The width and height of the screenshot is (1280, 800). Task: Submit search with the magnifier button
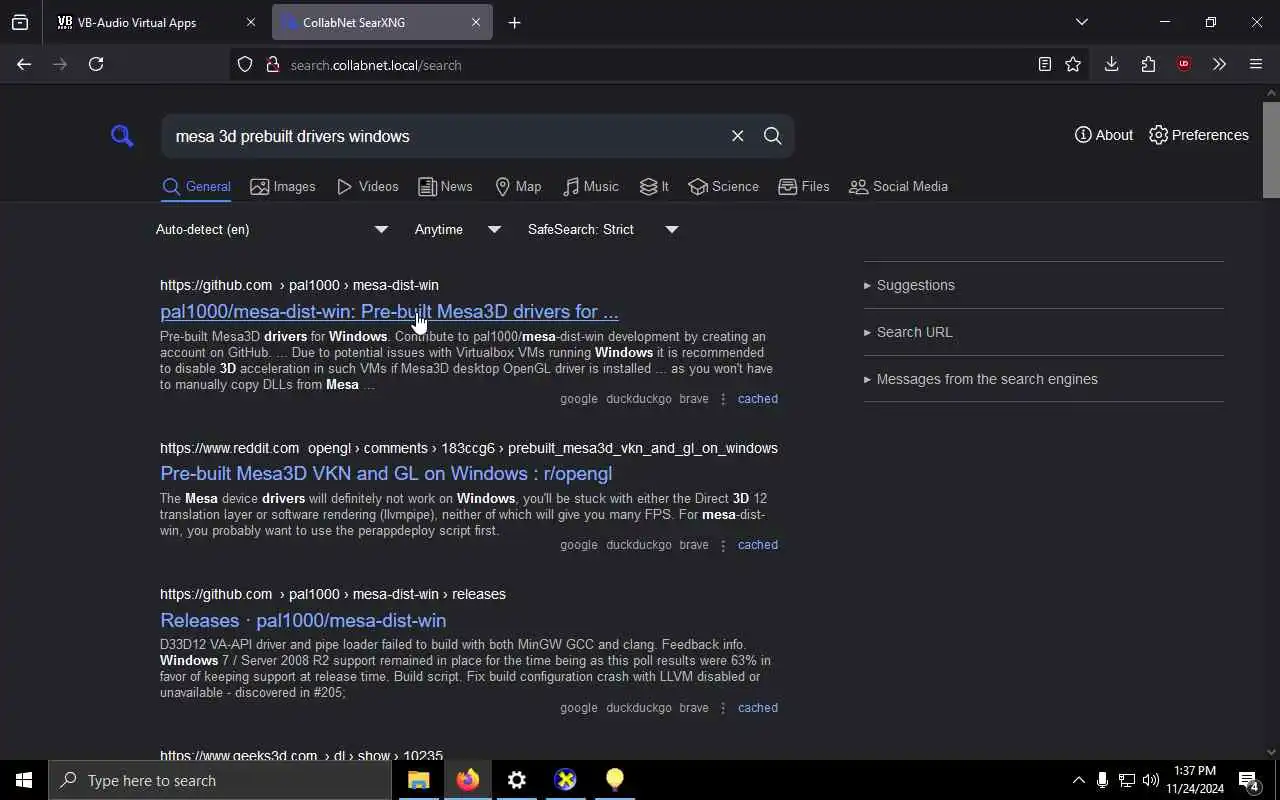[773, 136]
